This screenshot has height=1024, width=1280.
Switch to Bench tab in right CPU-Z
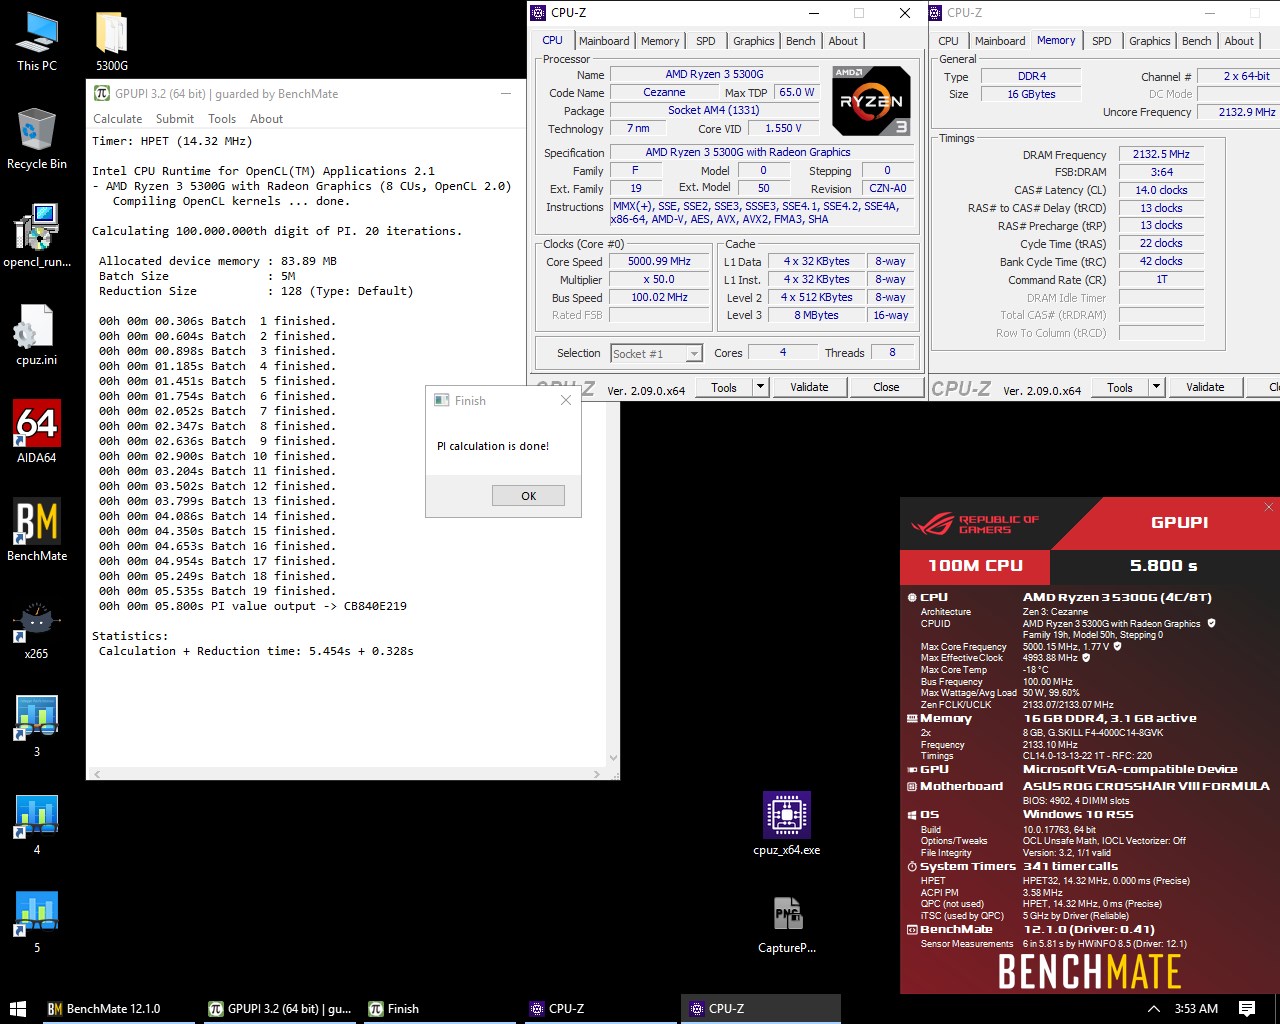[x=1196, y=41]
